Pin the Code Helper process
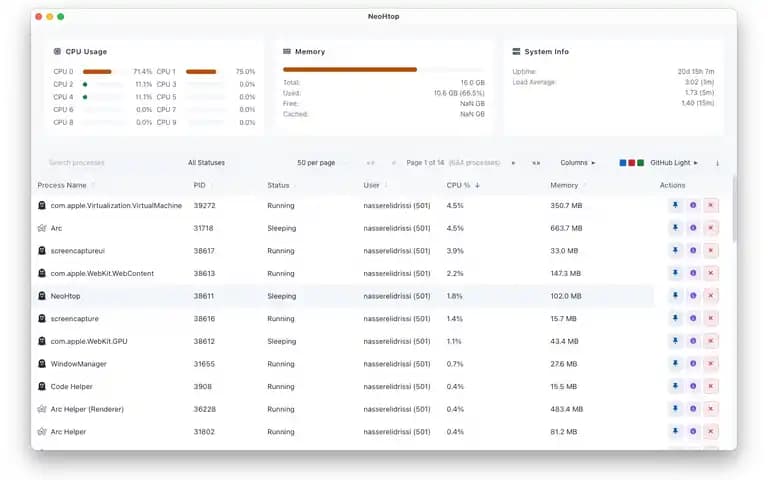Screen dimensions: 768x480 (x=675, y=386)
